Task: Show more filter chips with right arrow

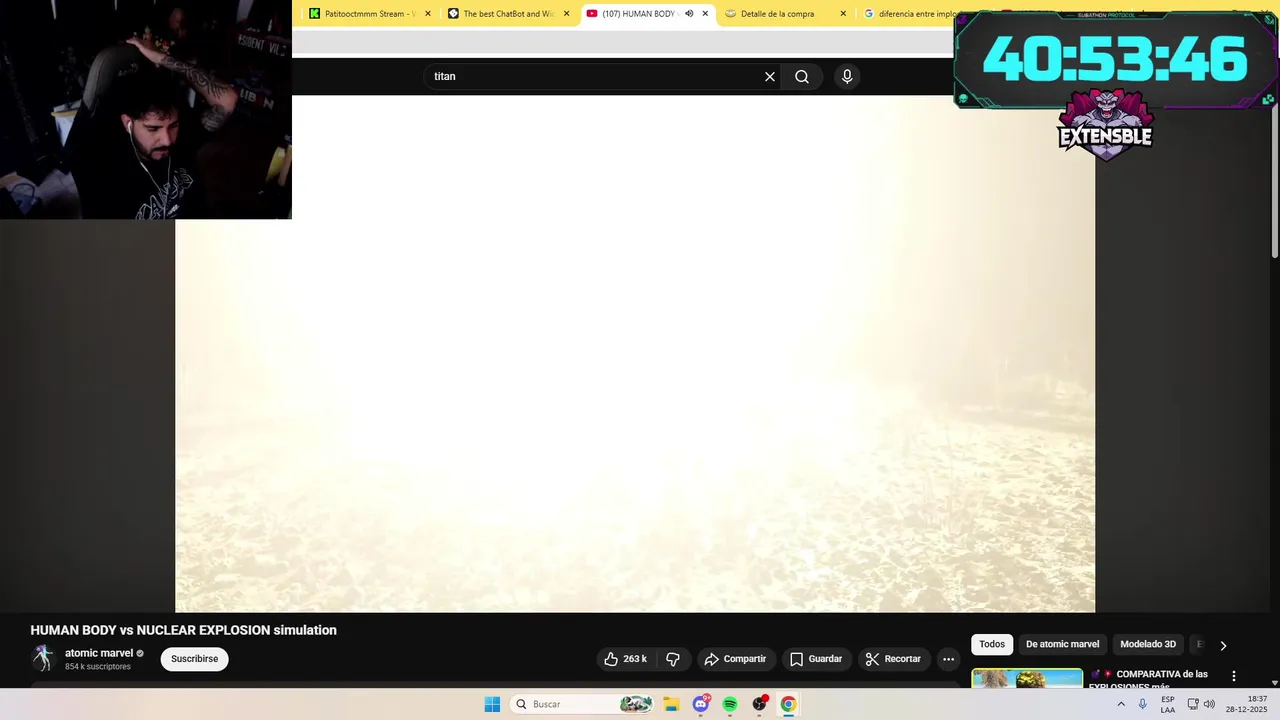Action: pyautogui.click(x=1222, y=645)
